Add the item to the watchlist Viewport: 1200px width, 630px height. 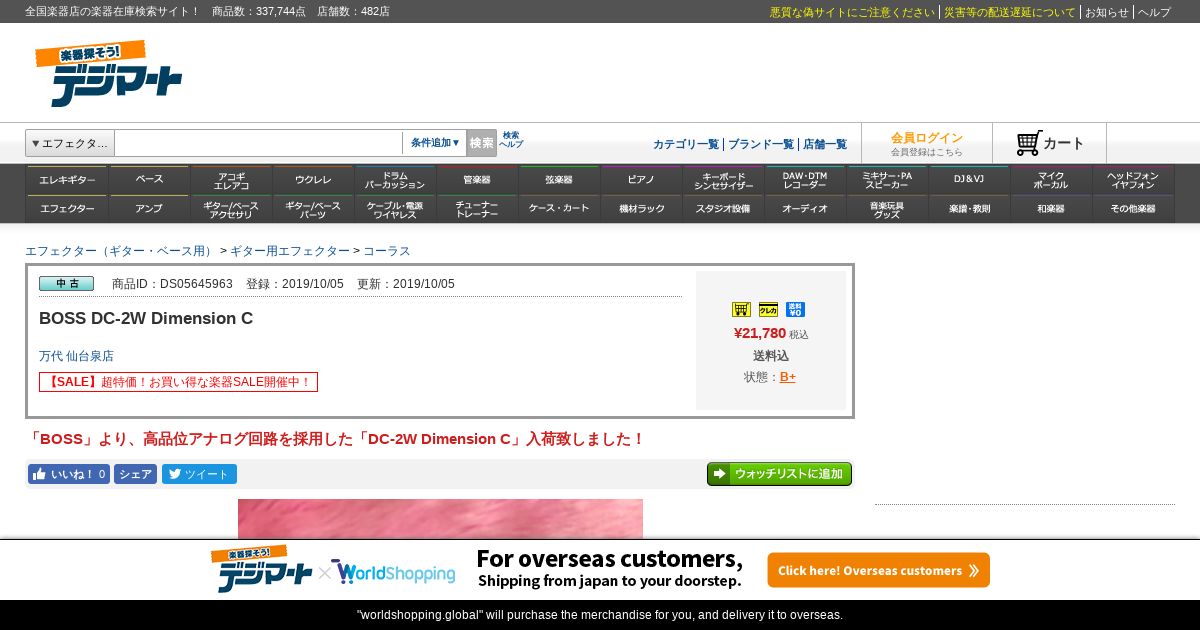[779, 474]
